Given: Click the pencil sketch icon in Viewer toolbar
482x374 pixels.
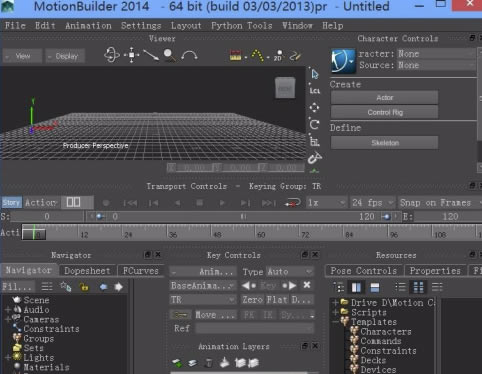Looking at the screenshot, I should (295, 56).
